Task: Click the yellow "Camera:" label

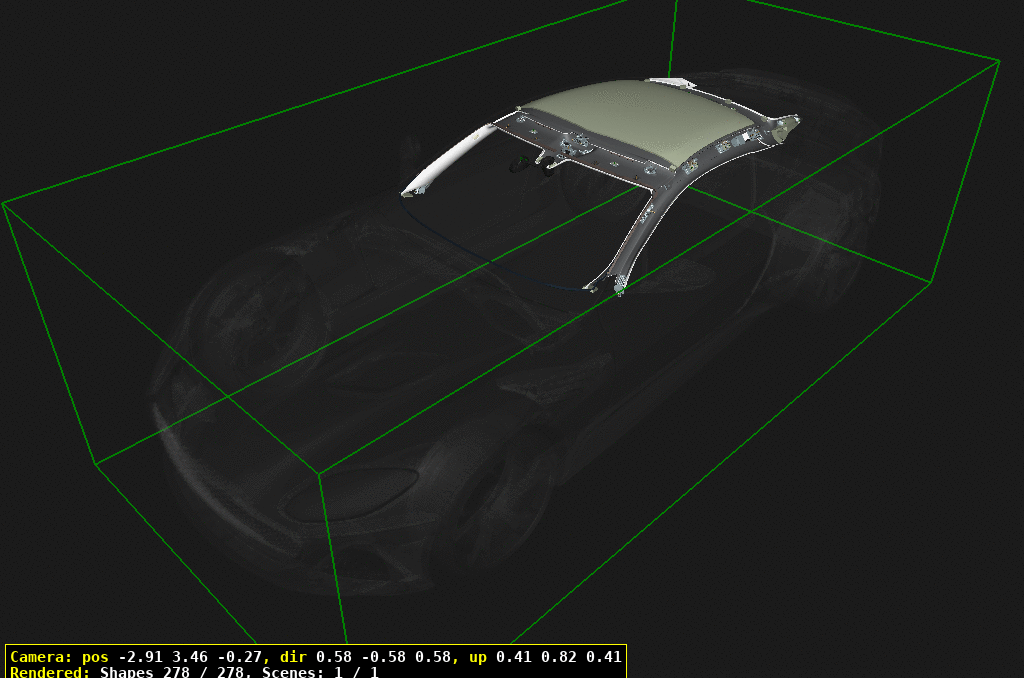Action: [x=40, y=657]
